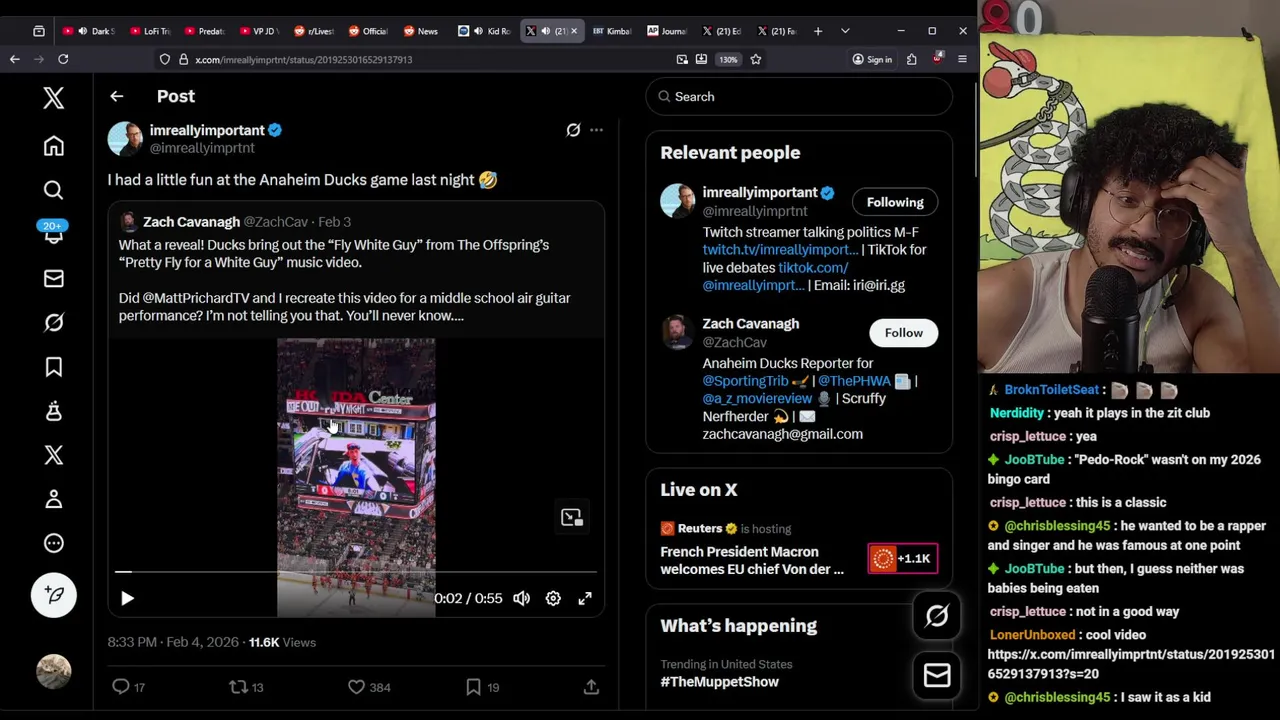Open account avatar at sidebar bottom
The width and height of the screenshot is (1280, 720).
[54, 671]
